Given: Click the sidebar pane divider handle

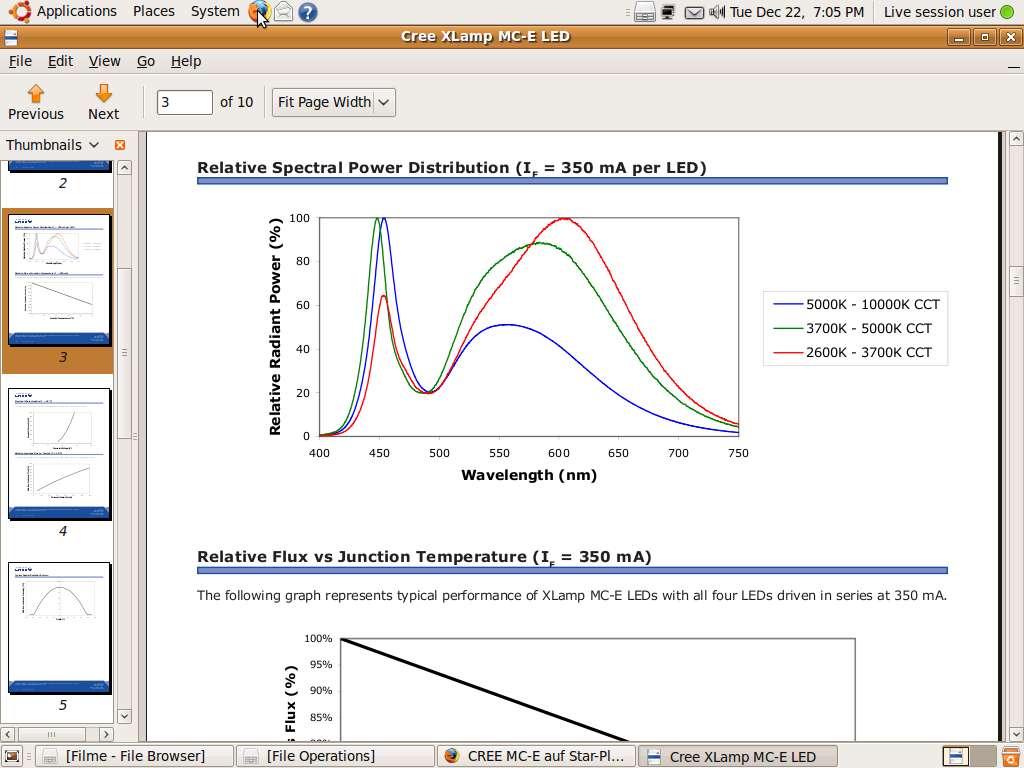Looking at the screenshot, I should click(x=135, y=436).
